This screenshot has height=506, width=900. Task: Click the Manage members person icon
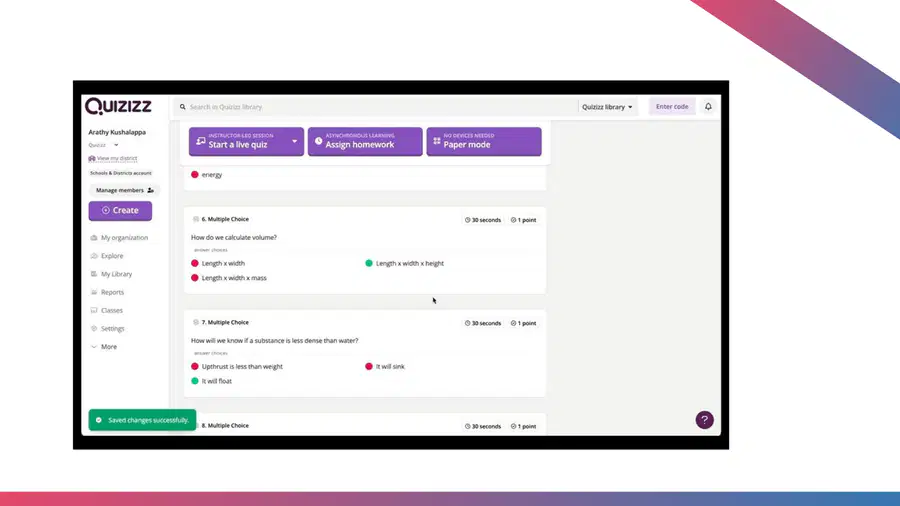pos(150,190)
